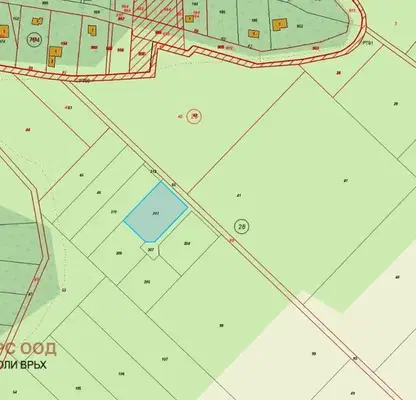Click red parcel label 44
This screenshot has width=416, height=400.
(28, 130)
